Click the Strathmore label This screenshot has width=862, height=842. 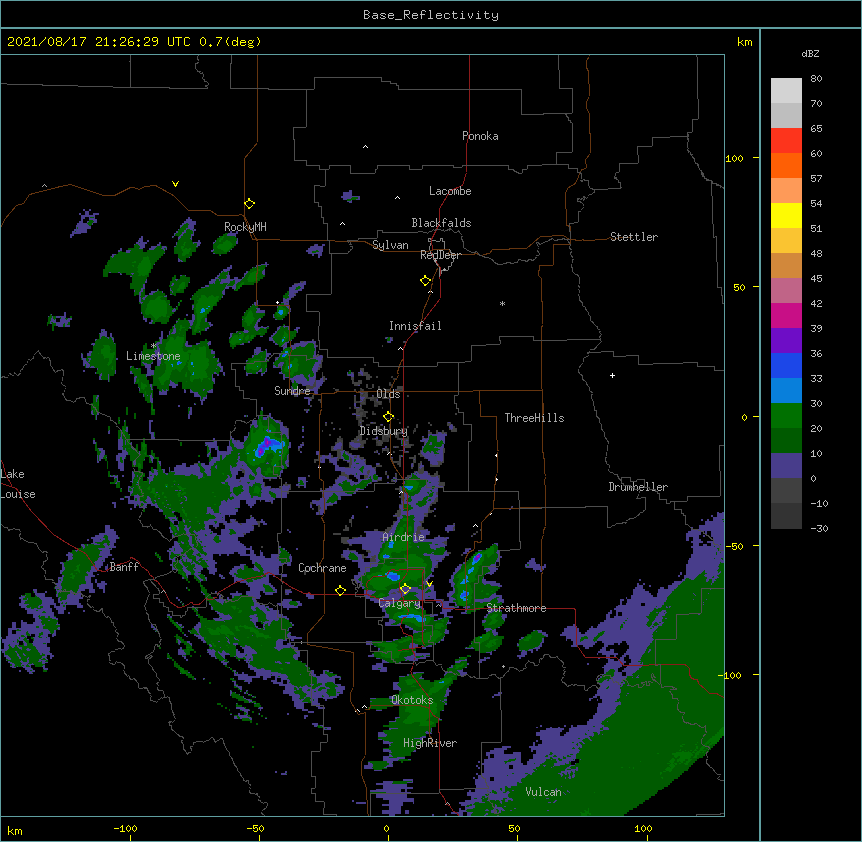[516, 608]
